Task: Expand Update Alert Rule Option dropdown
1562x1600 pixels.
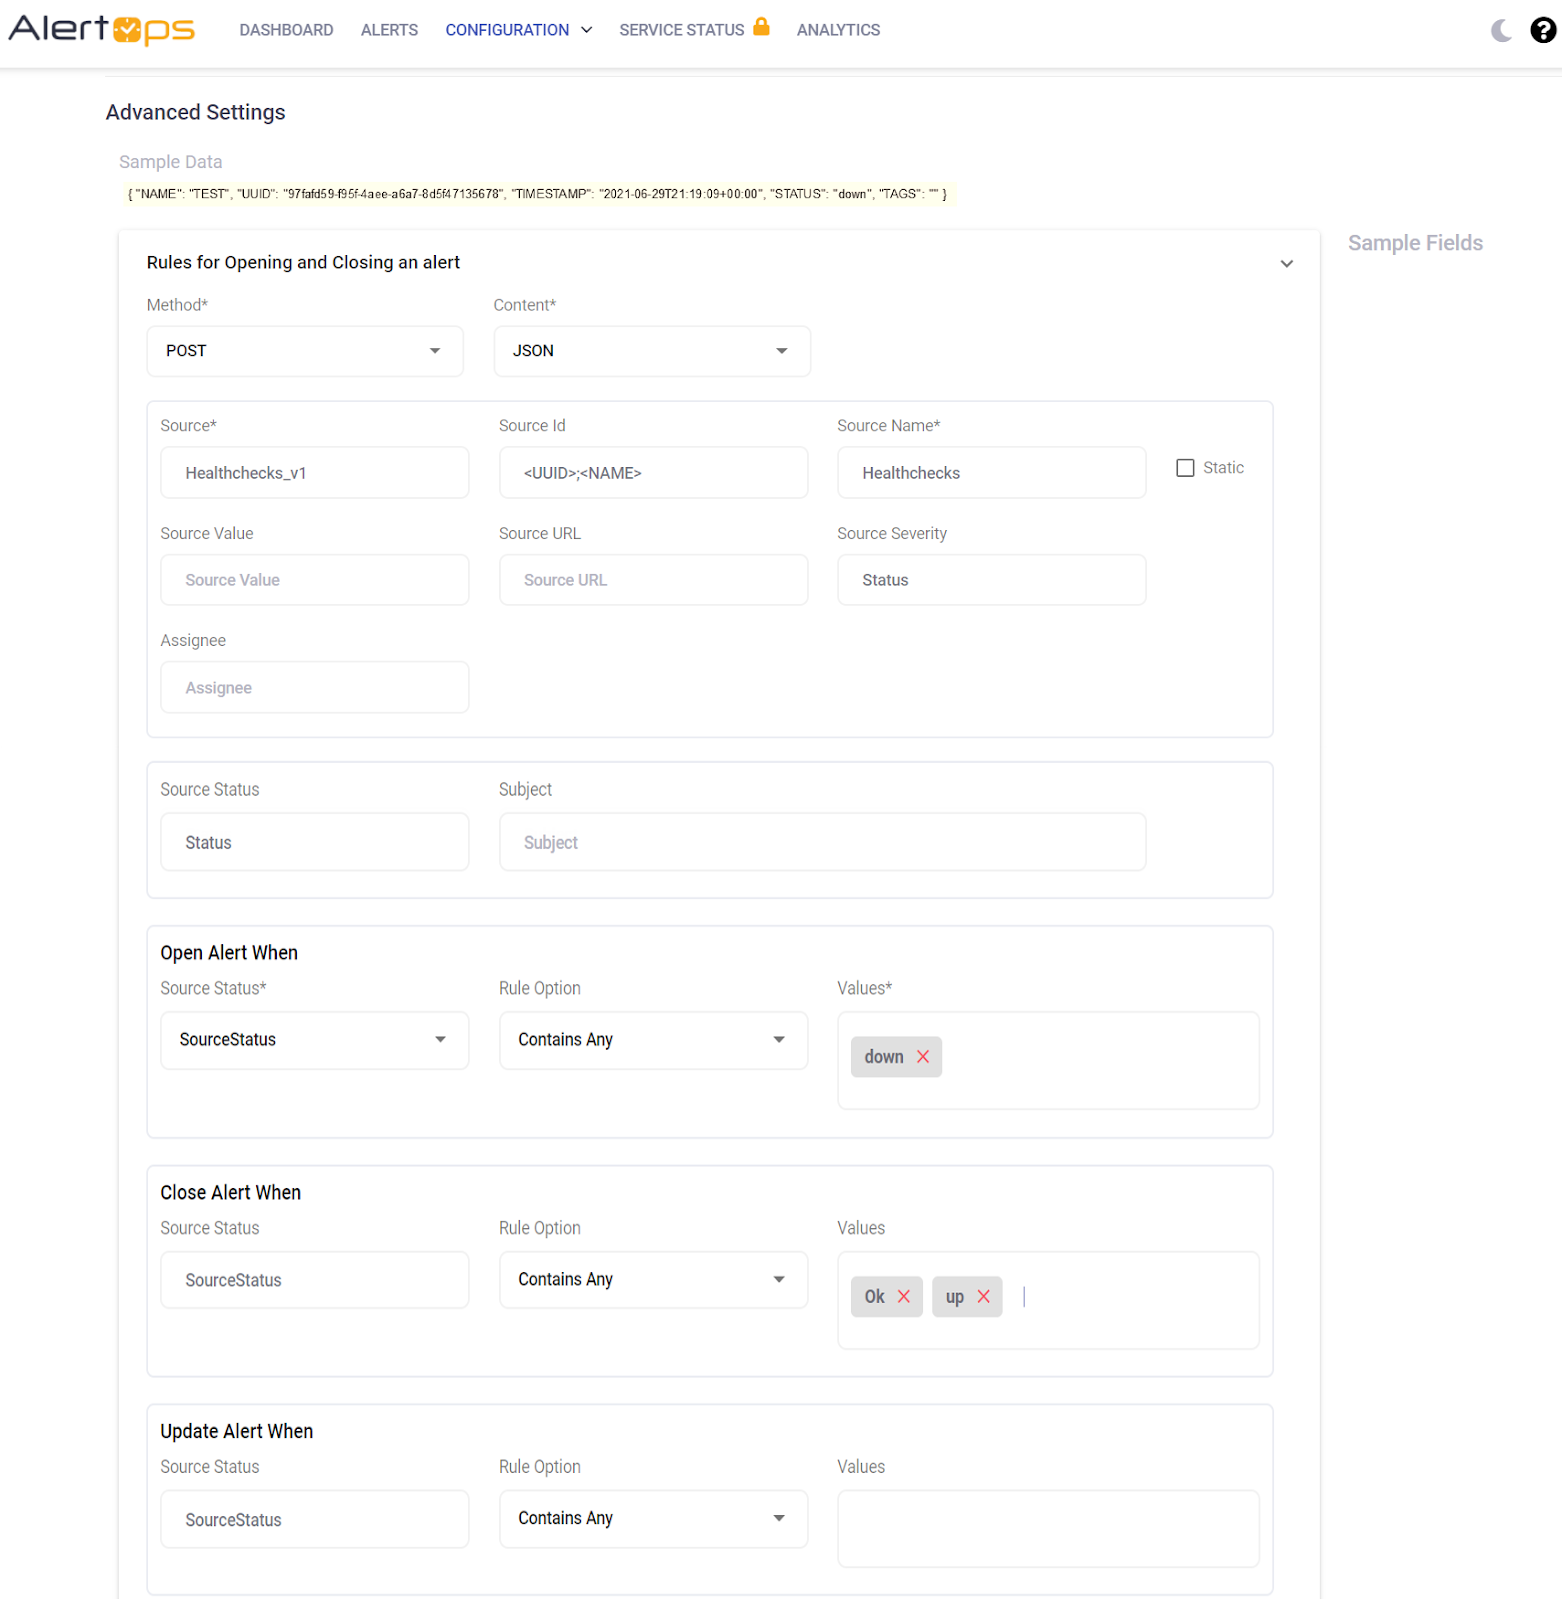Action: pyautogui.click(x=652, y=1519)
